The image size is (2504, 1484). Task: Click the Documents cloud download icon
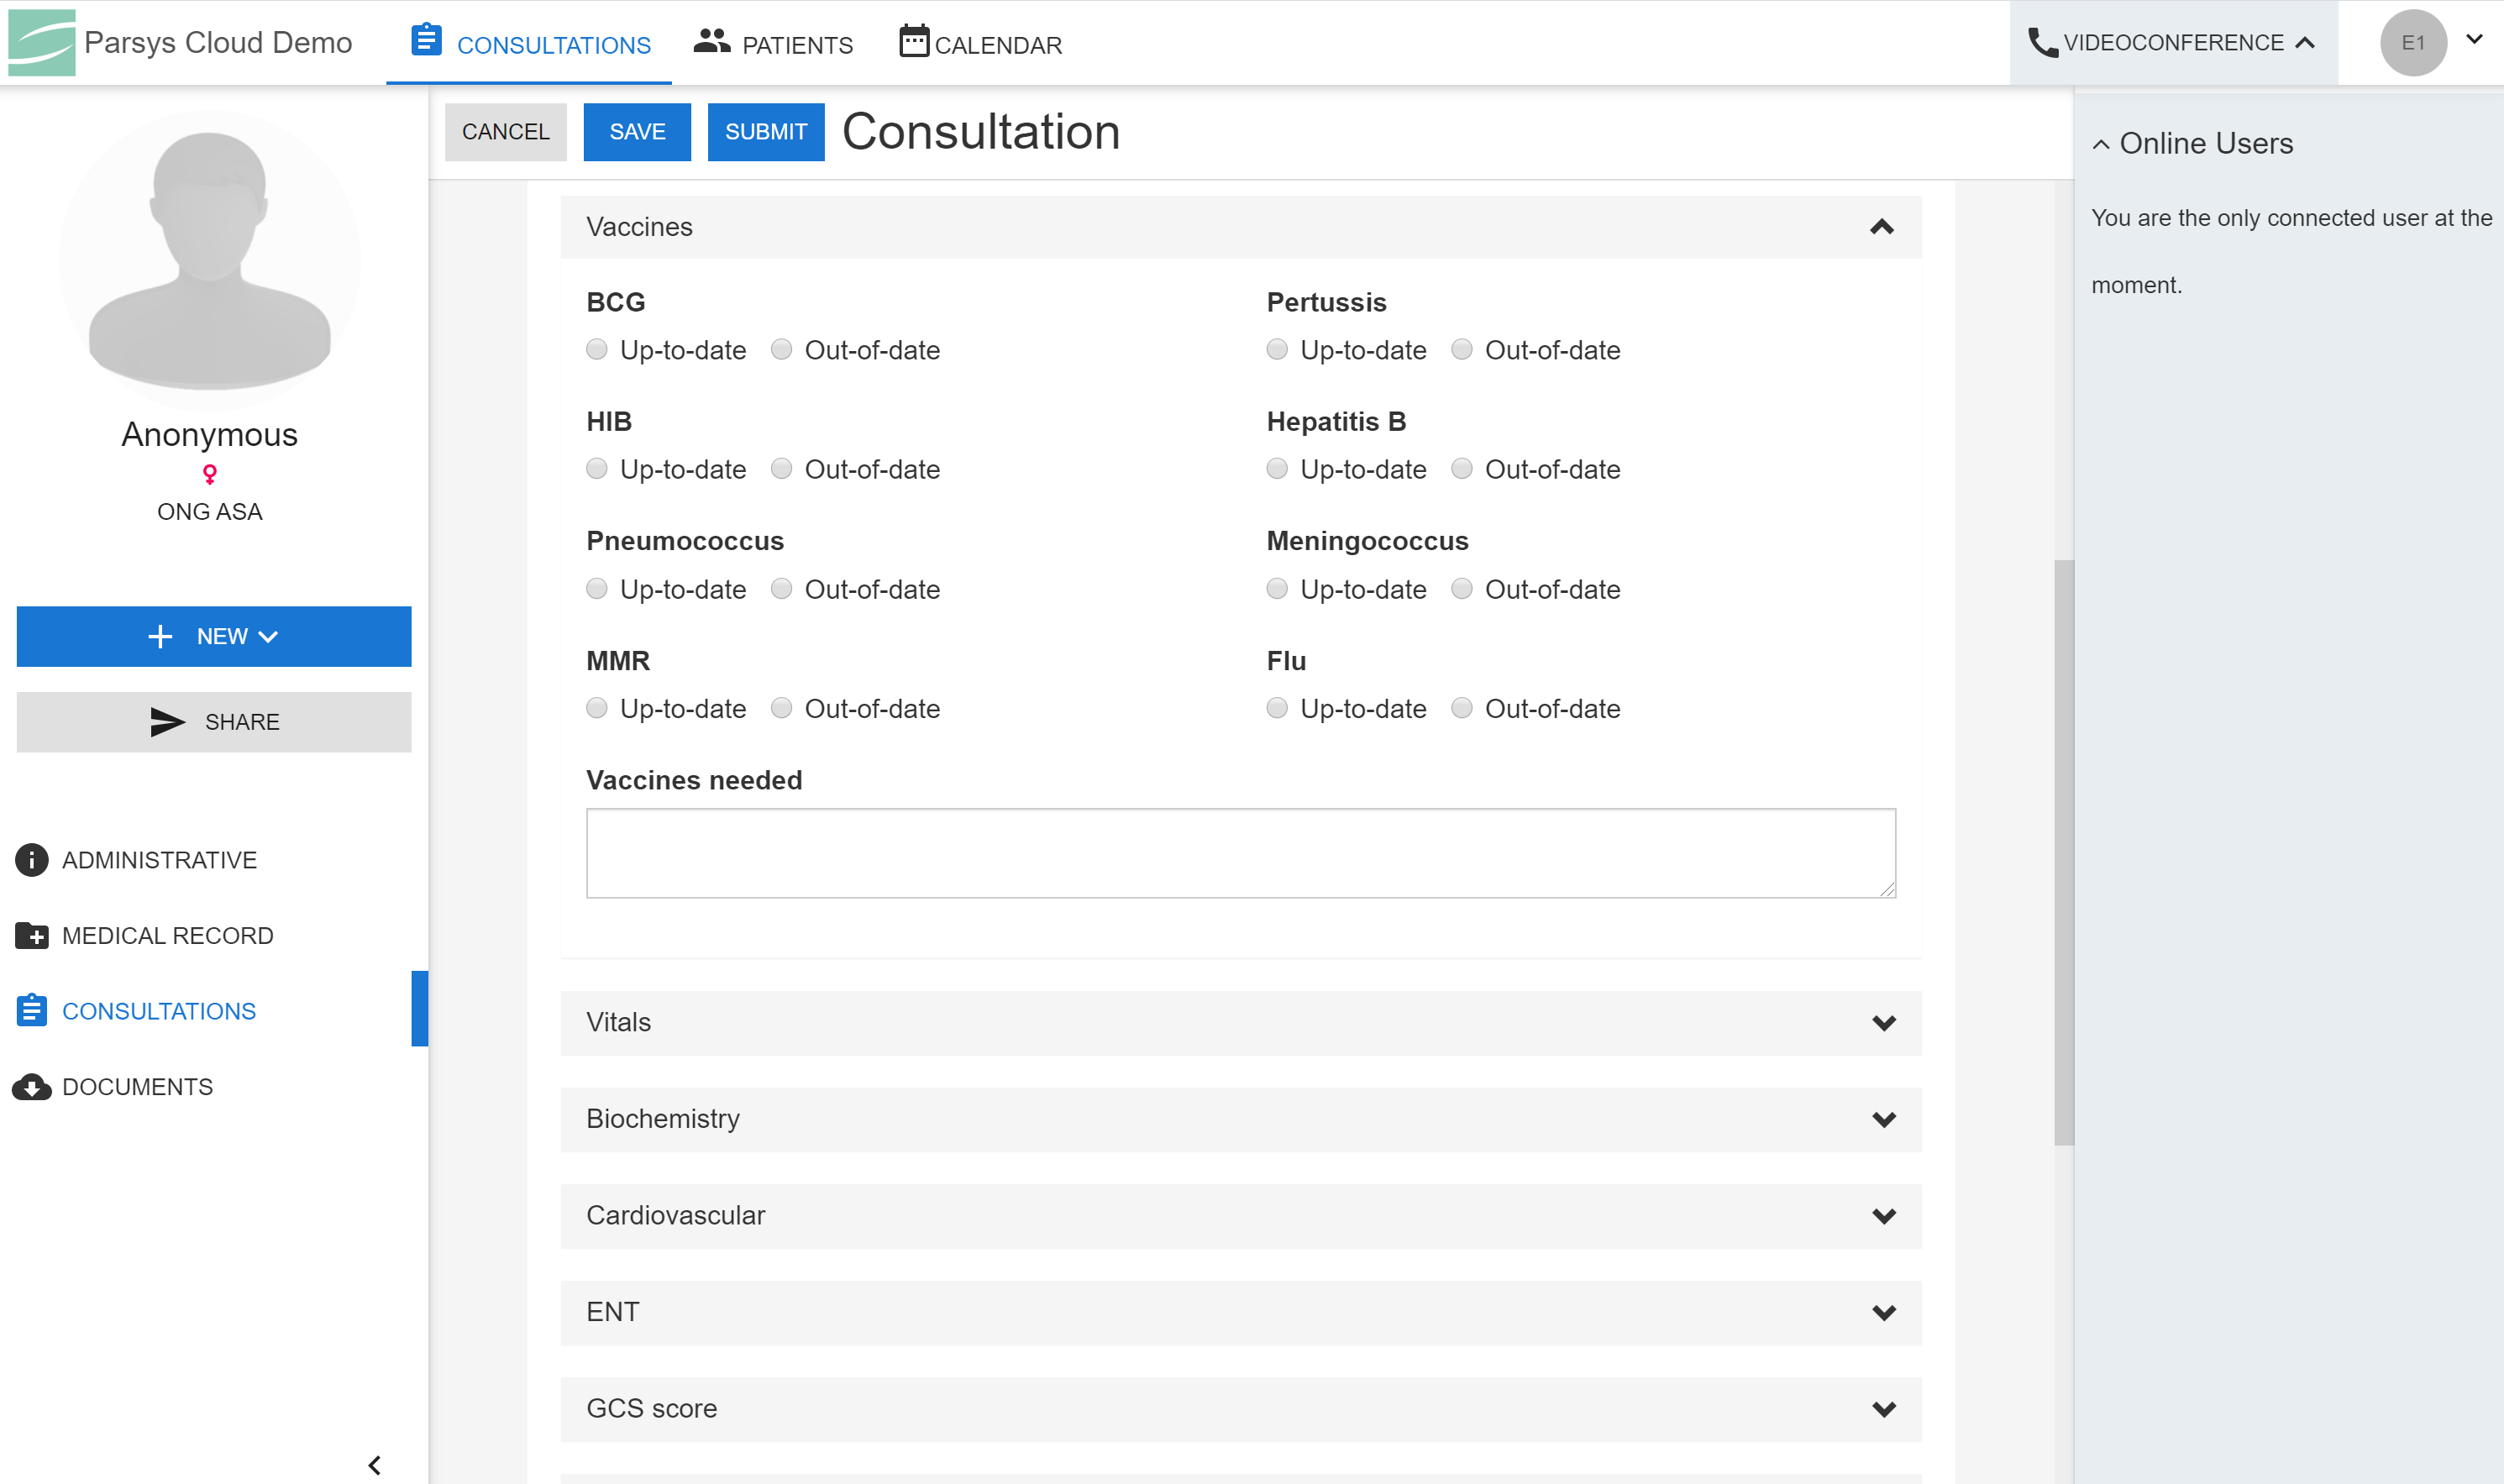point(32,1087)
